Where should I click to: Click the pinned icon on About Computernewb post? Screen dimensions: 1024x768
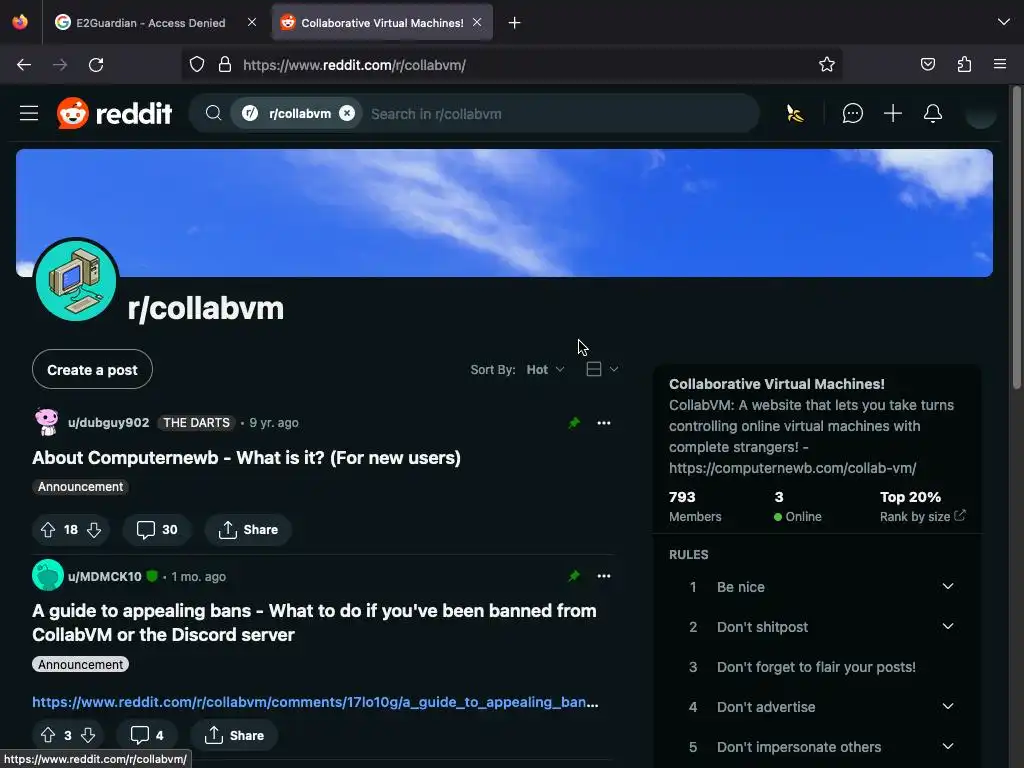pos(574,423)
